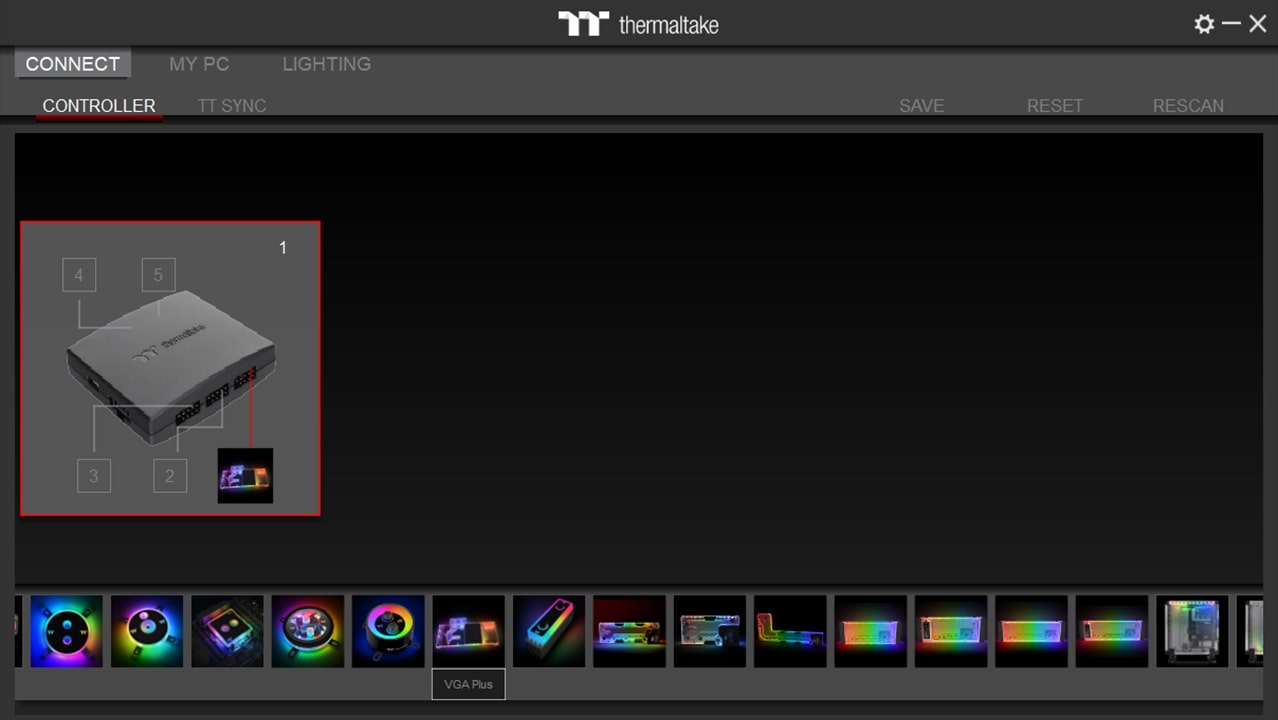Choose the distro plate thumbnail with red backdrop
Screen dimensions: 1278x720
(x=629, y=631)
